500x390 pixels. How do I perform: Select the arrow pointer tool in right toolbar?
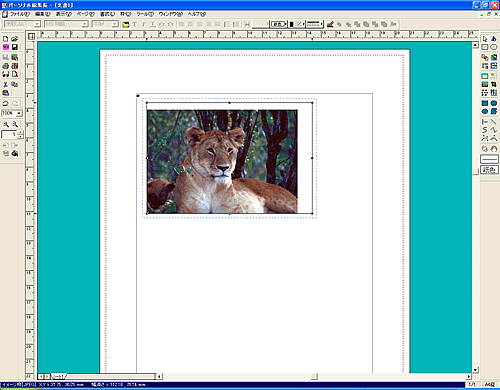point(485,39)
